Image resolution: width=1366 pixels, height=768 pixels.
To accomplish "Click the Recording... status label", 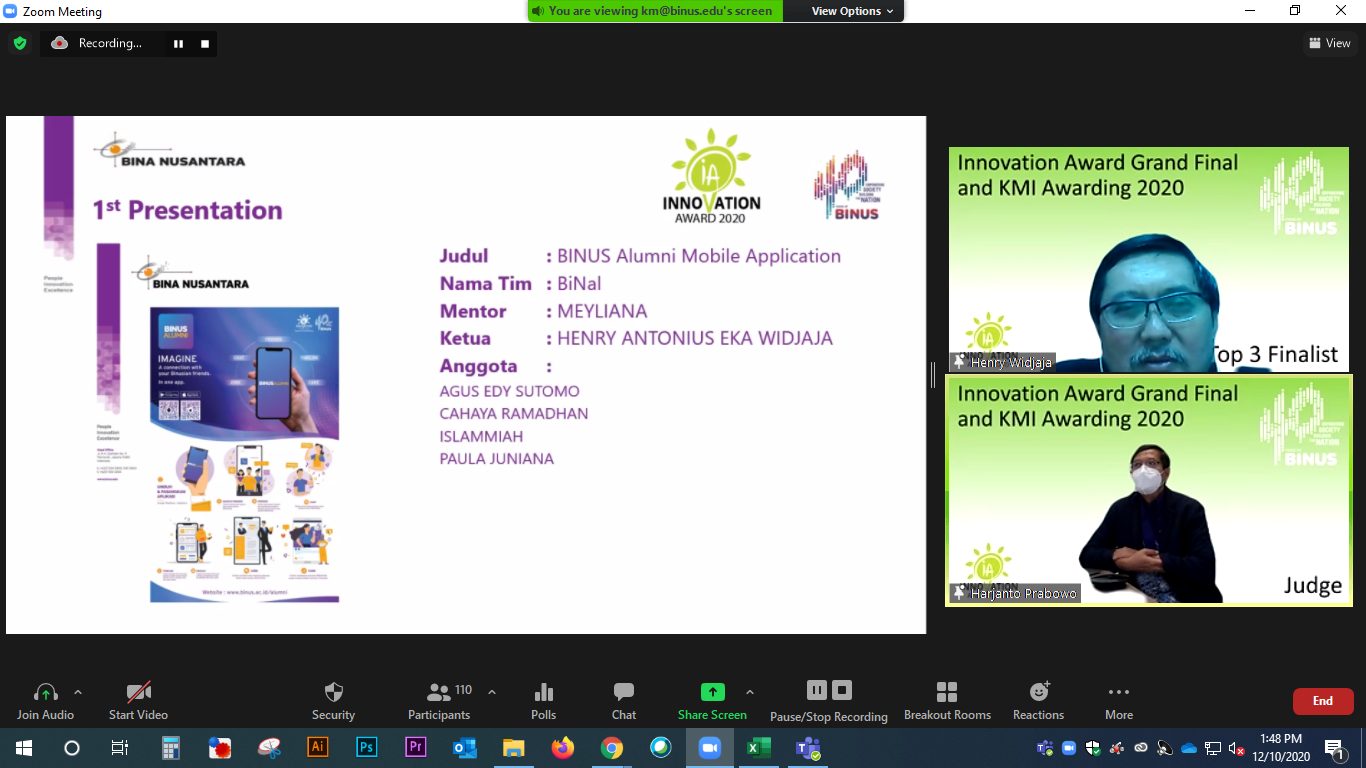I will [110, 44].
